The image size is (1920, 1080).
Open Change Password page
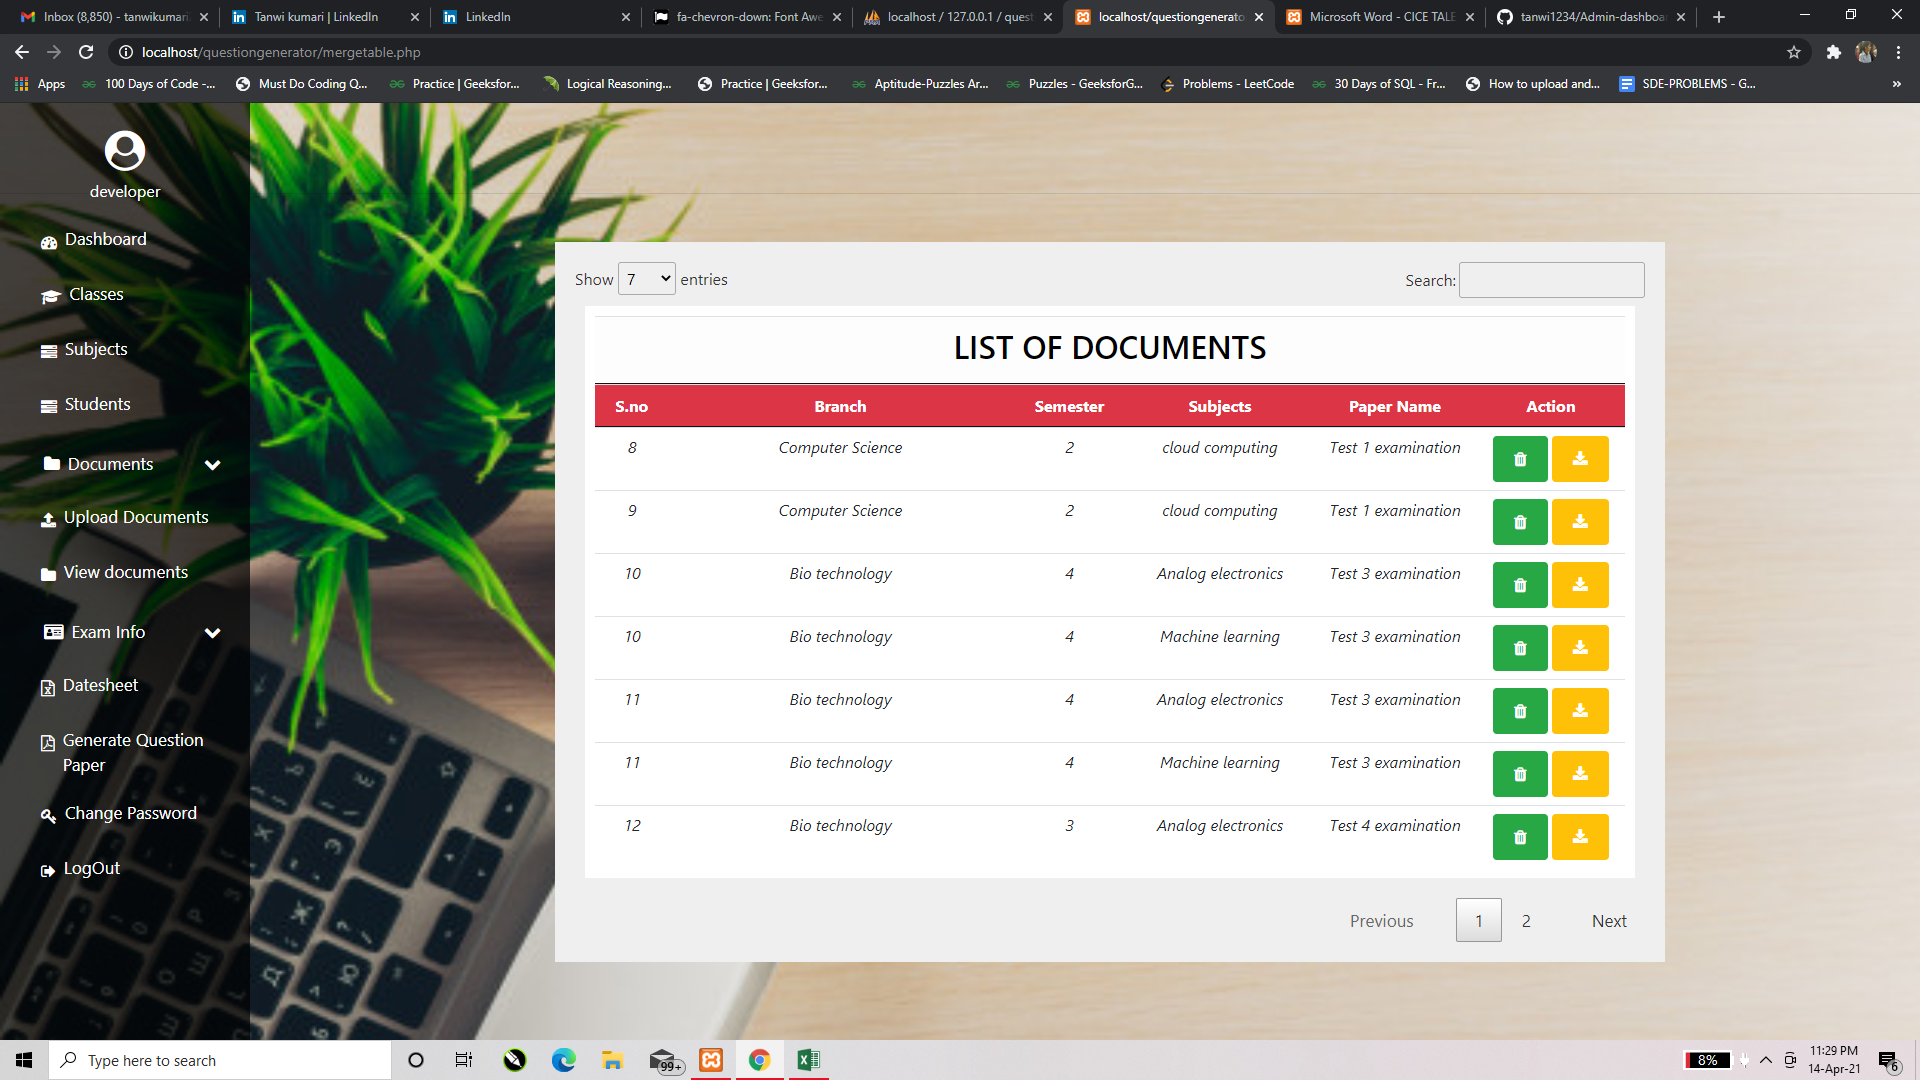119,814
